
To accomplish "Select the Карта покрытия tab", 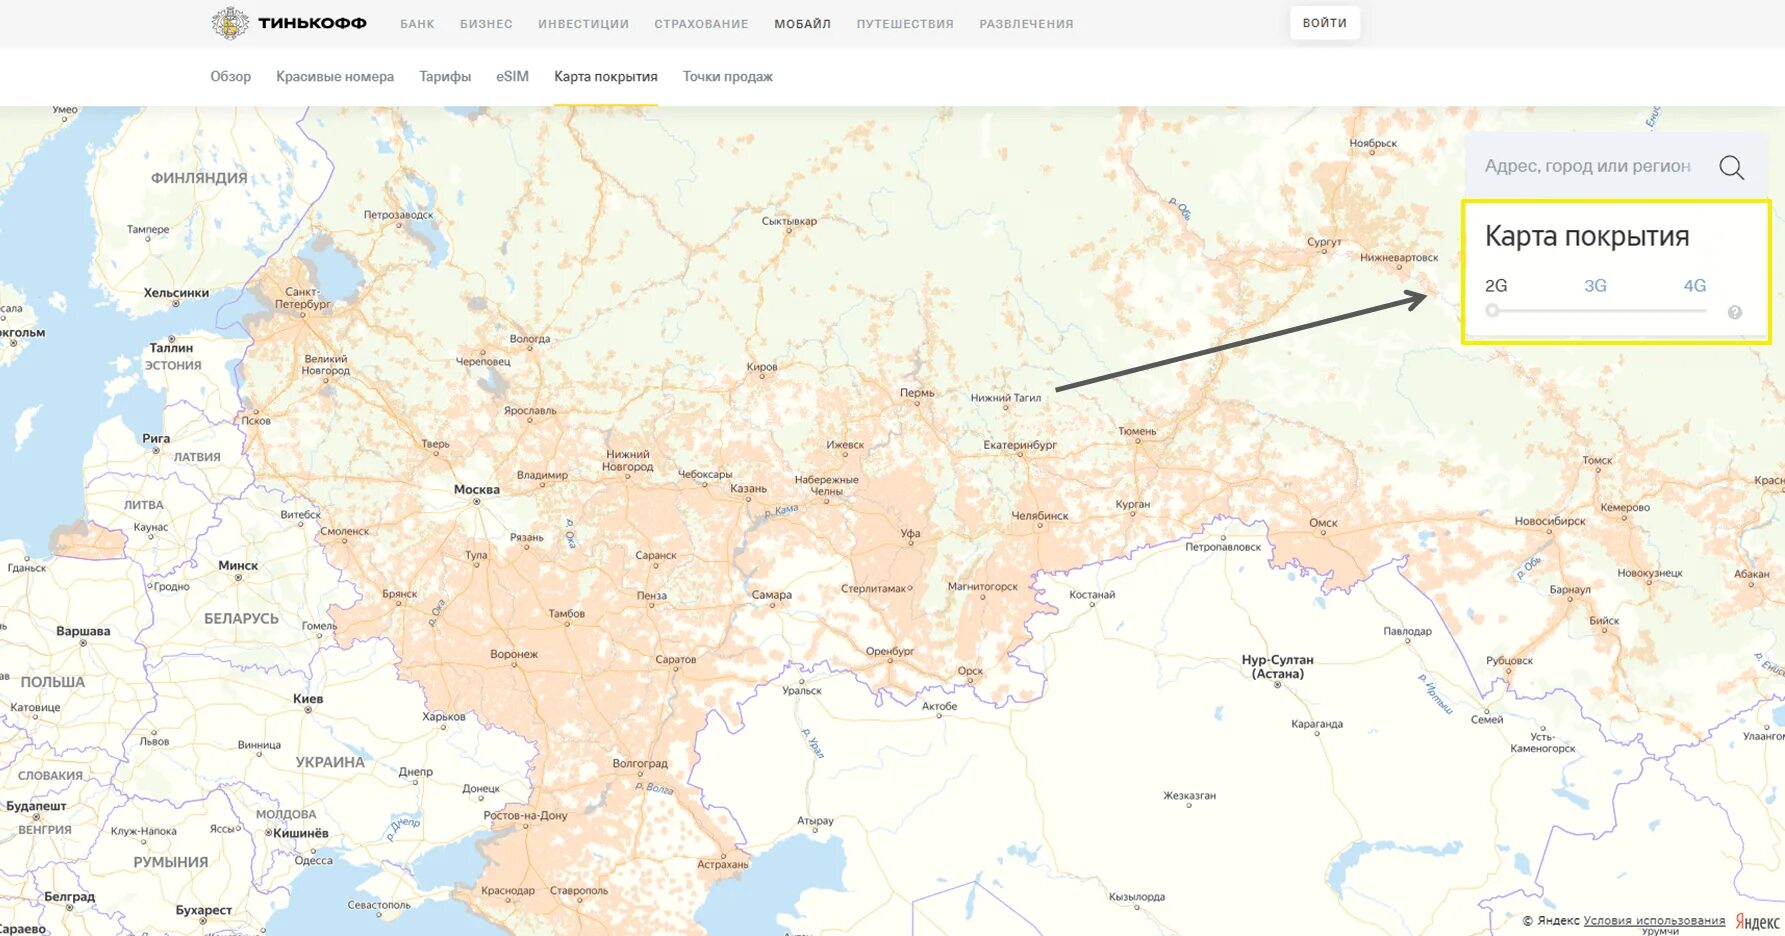I will point(606,76).
